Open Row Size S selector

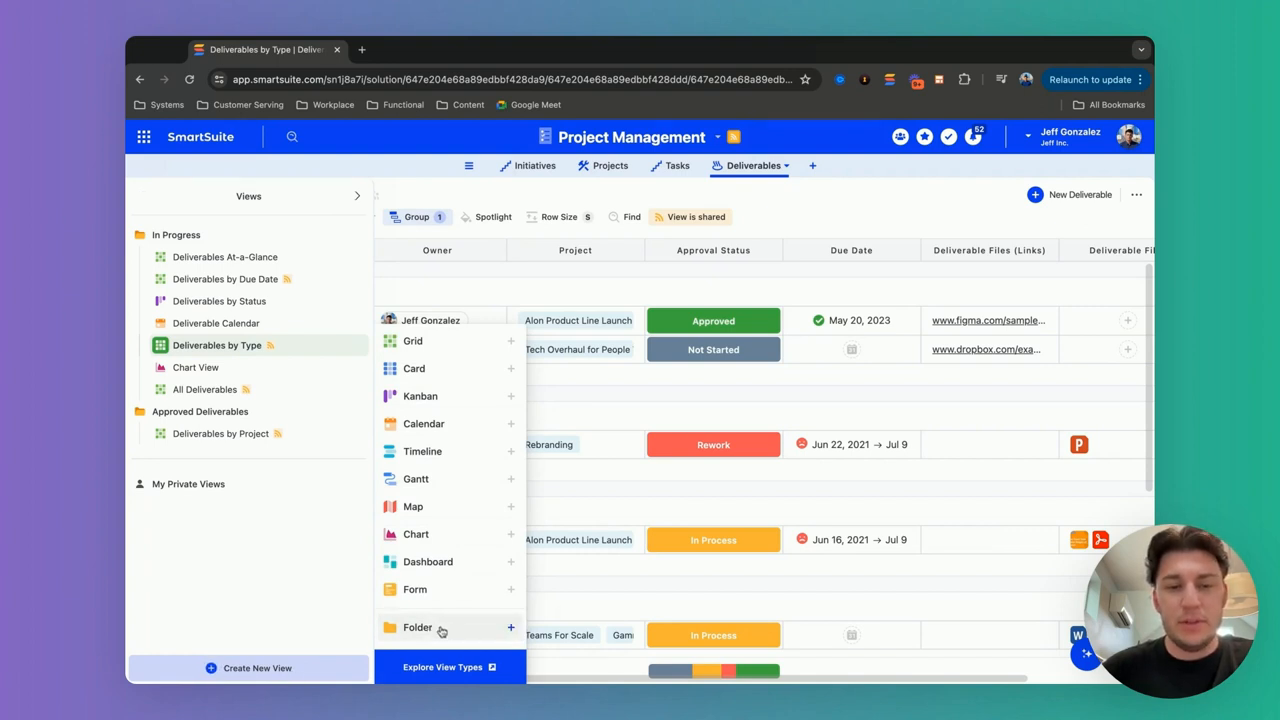(559, 217)
